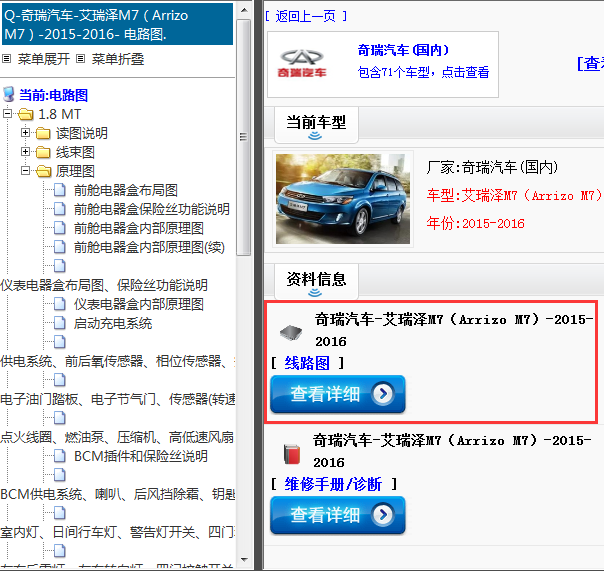Open the 线路图 link
The height and width of the screenshot is (571, 604).
point(307,363)
